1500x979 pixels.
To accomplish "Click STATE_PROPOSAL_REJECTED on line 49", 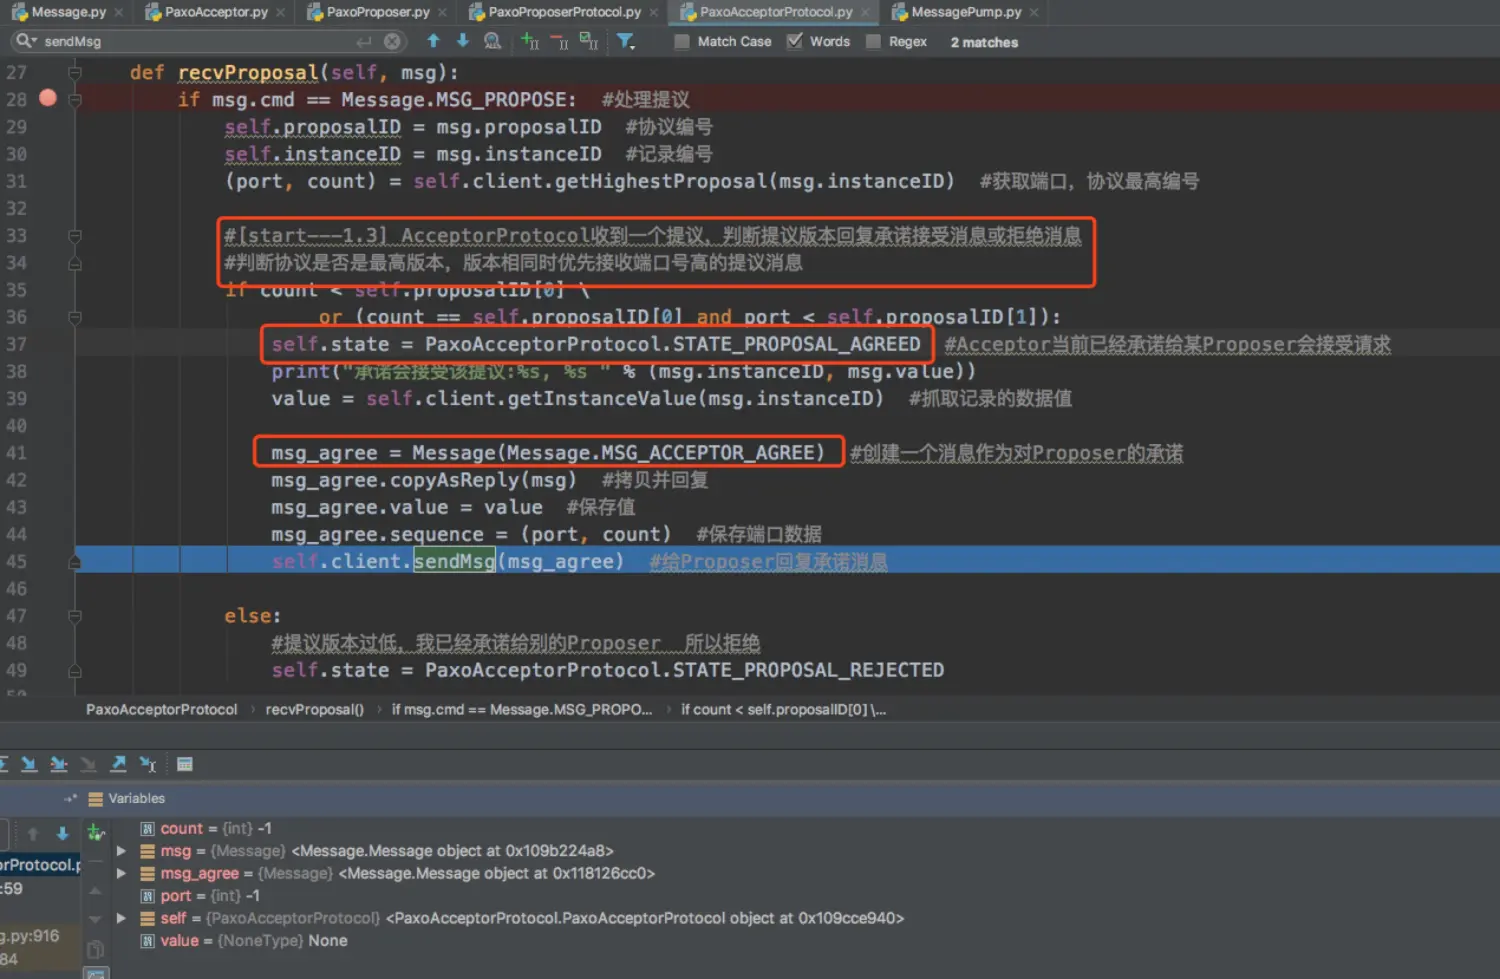I will 809,670.
